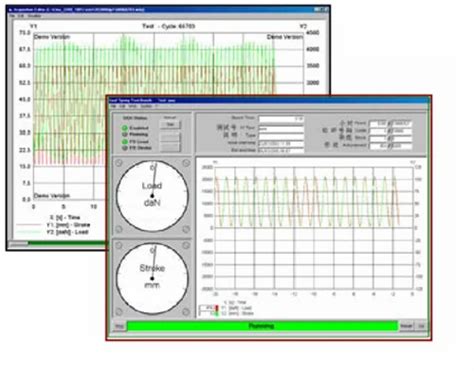Click the Bench Time input field
This screenshot has height=371, width=474.
pos(281,119)
